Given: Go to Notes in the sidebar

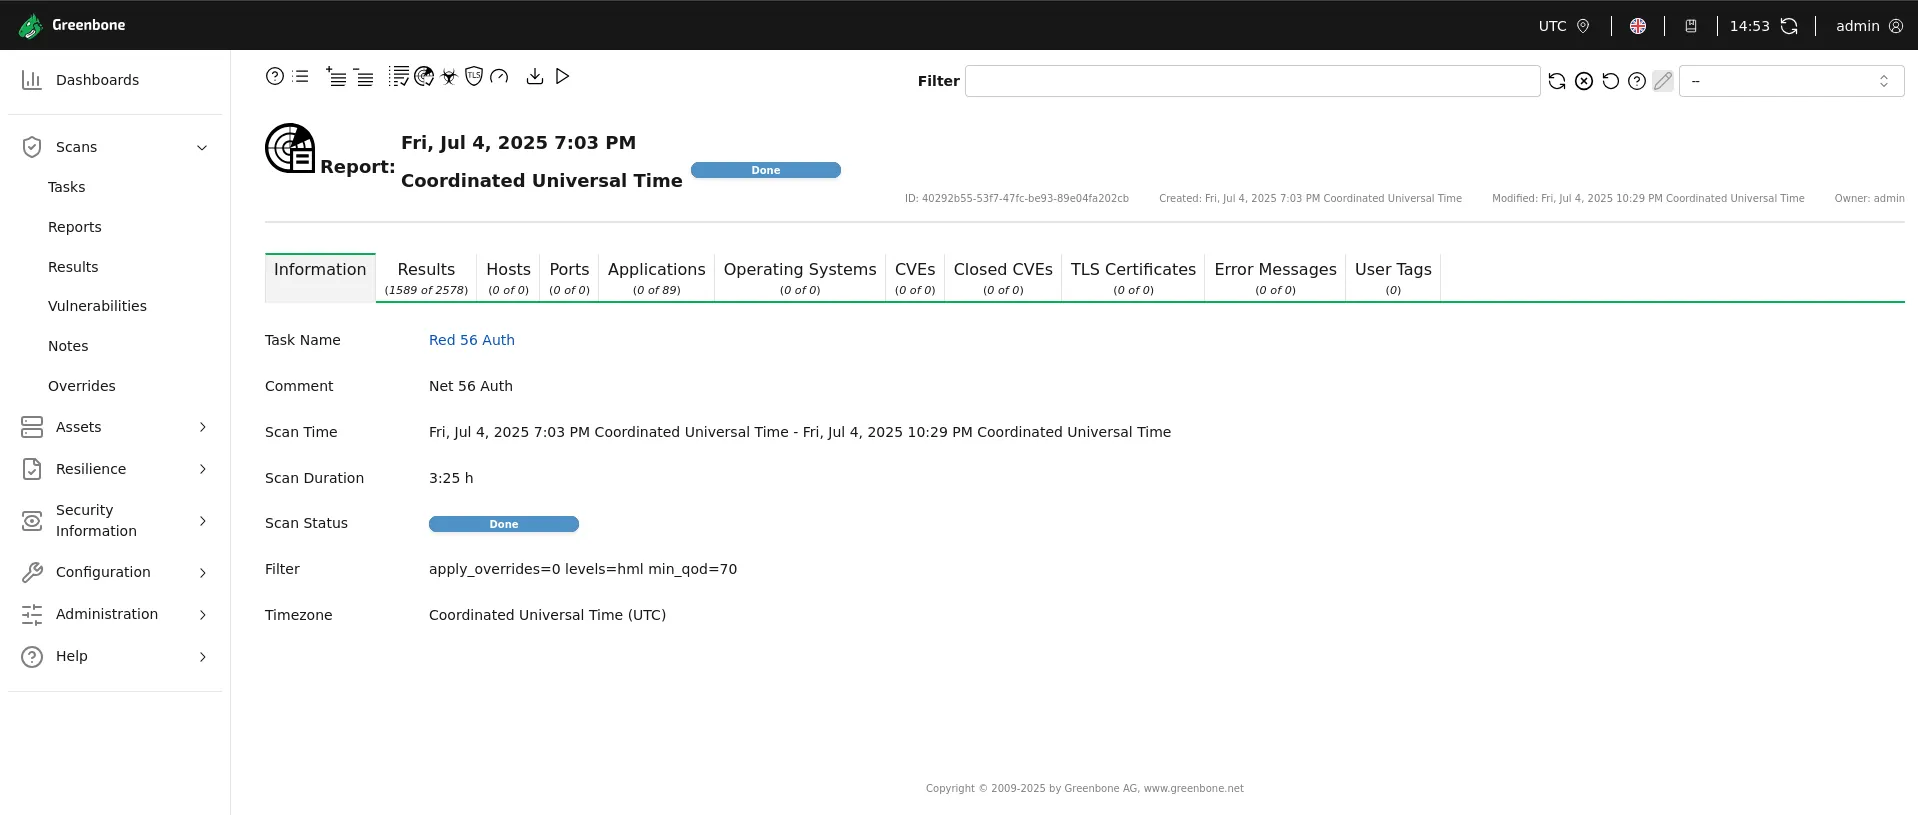Looking at the screenshot, I should [x=68, y=346].
